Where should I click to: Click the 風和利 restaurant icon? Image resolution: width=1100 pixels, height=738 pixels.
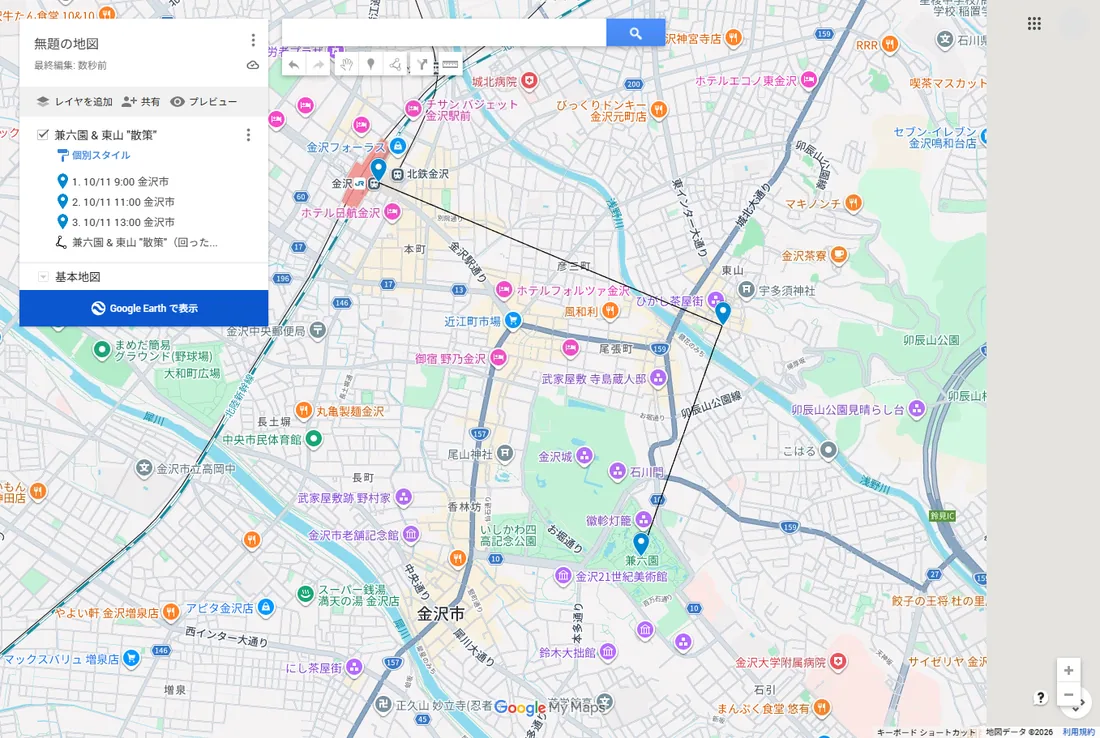pos(610,311)
